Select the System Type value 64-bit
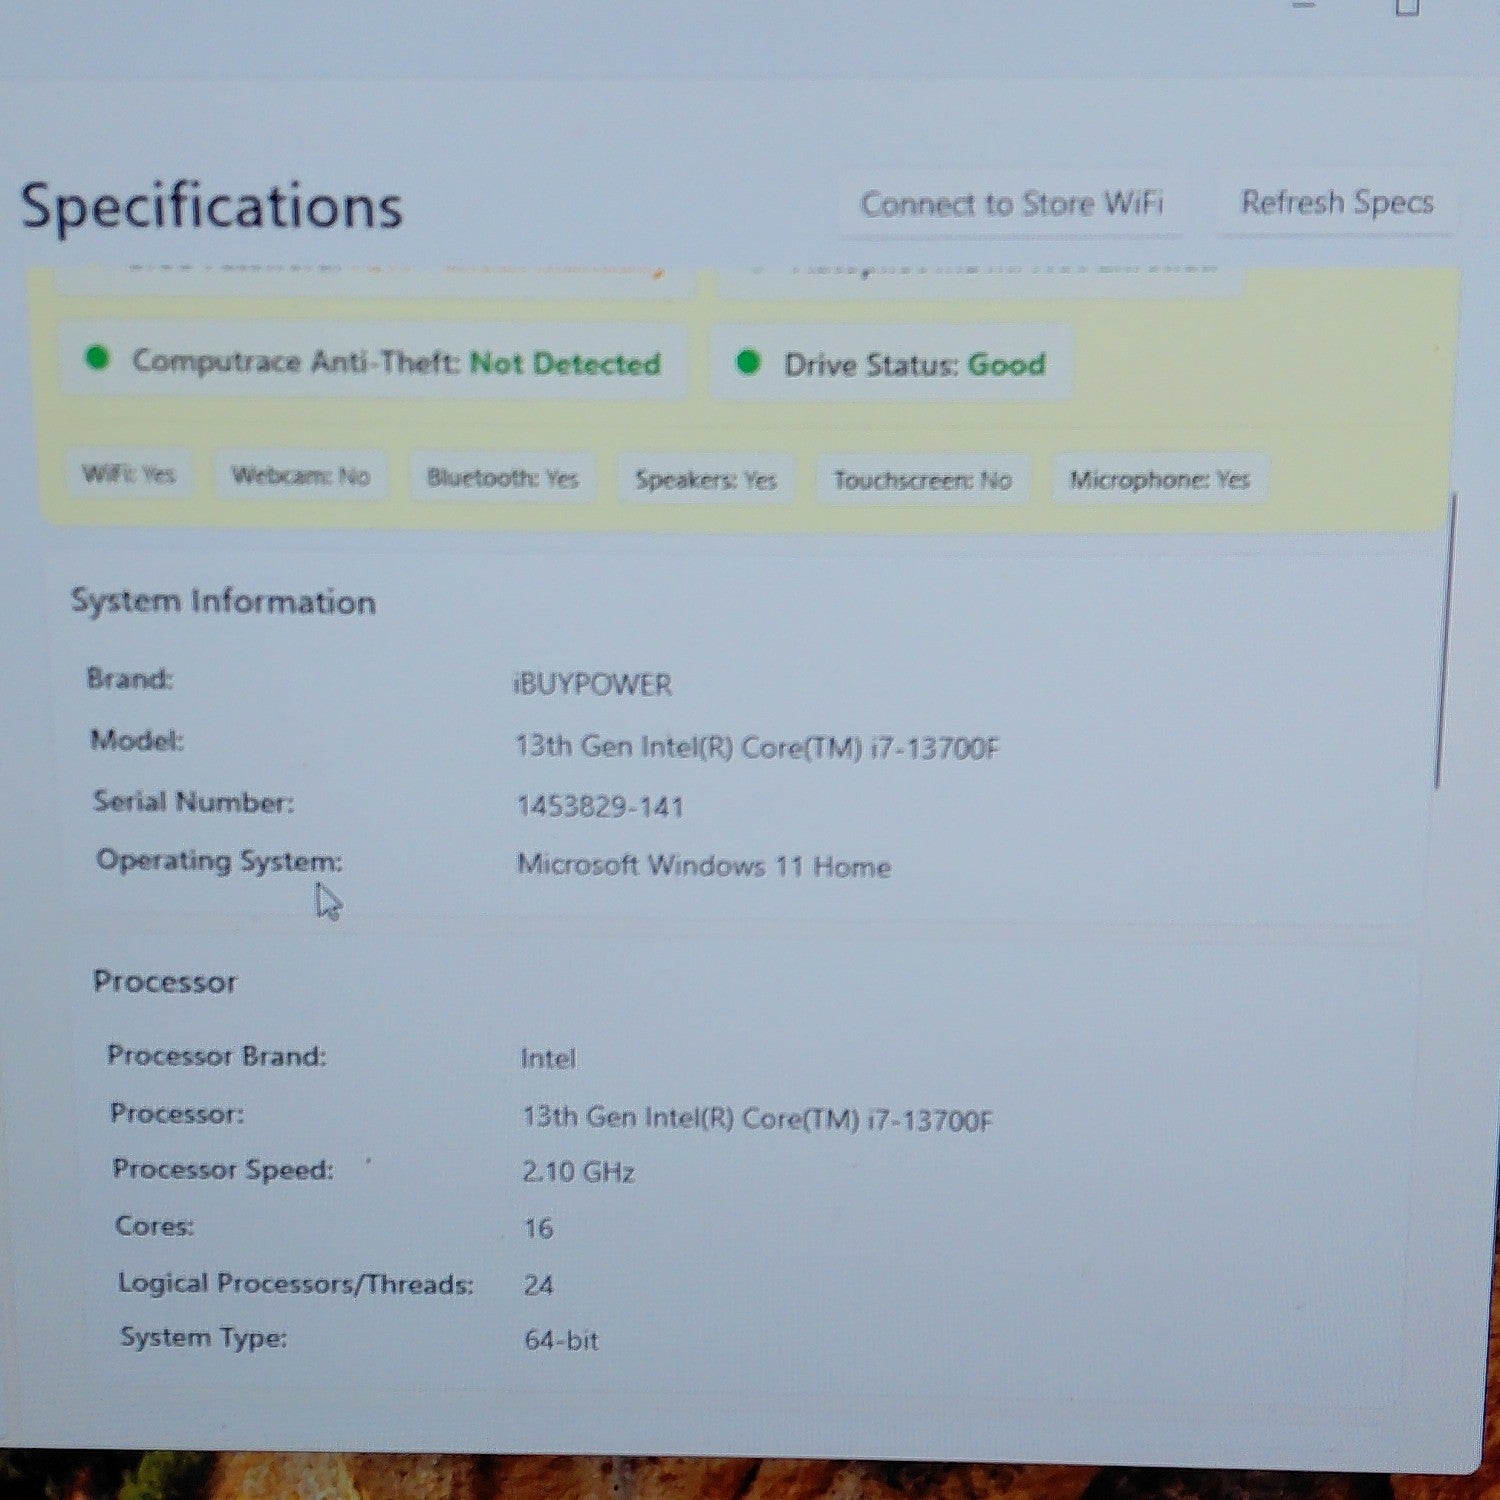Viewport: 1500px width, 1500px height. pos(561,1340)
